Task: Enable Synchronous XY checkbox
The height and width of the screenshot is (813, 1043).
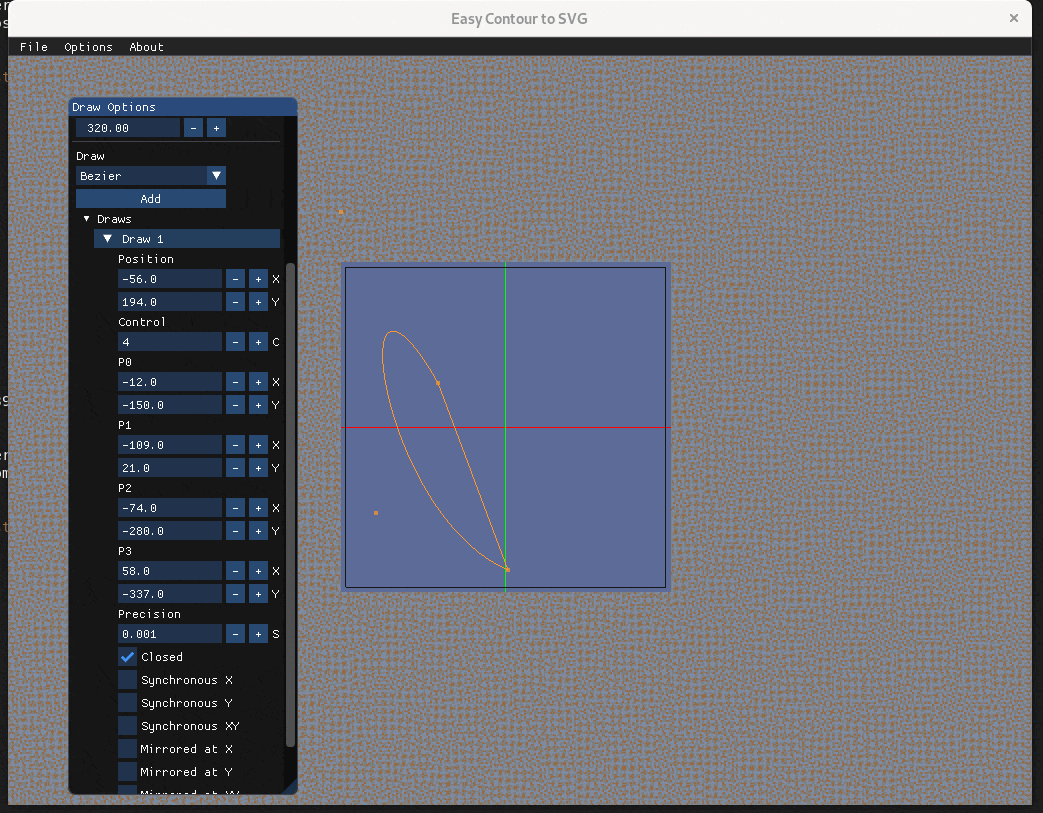Action: tap(127, 726)
